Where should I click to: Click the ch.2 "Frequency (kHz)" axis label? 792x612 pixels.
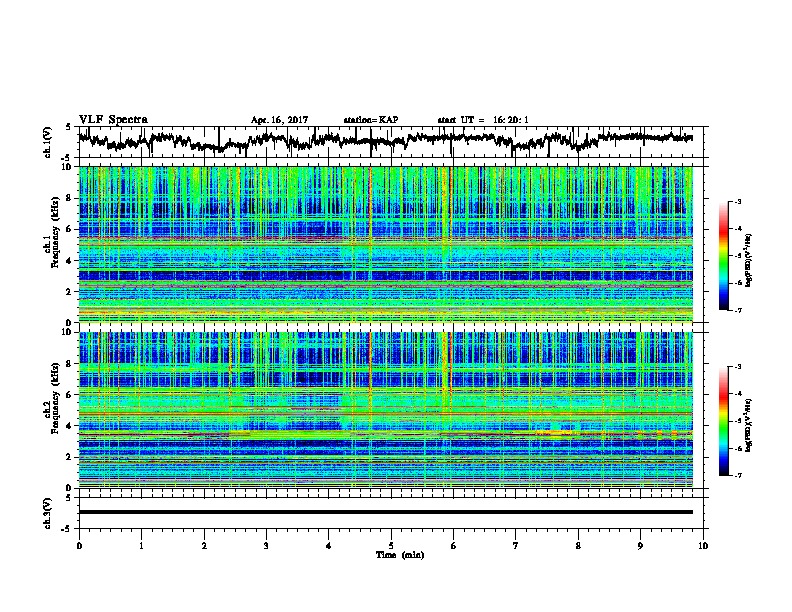pyautogui.click(x=55, y=397)
